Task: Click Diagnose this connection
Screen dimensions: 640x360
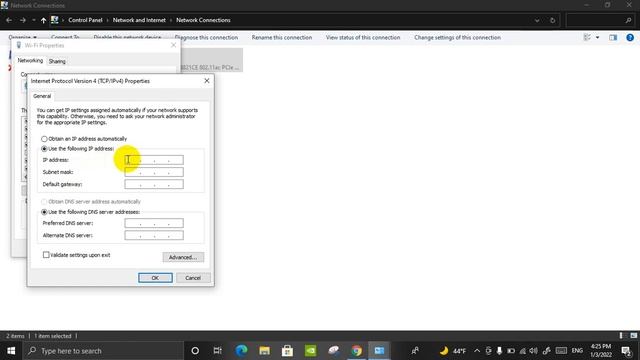Action: 206,38
